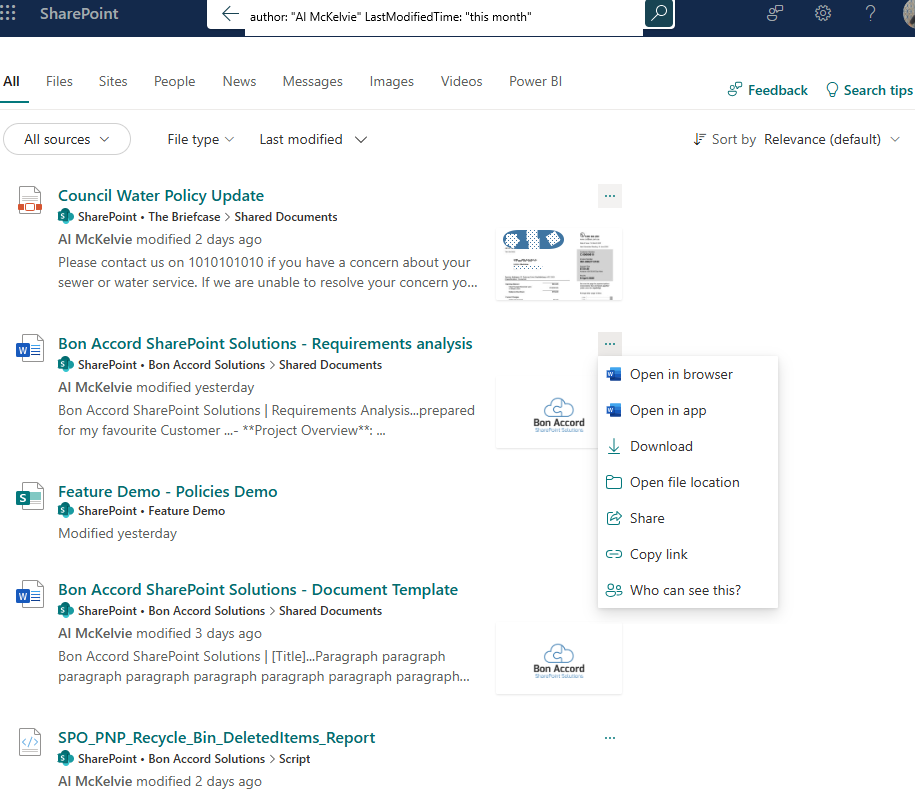The width and height of the screenshot is (916, 810).
Task: Open the Settings gear icon
Action: pos(823,13)
